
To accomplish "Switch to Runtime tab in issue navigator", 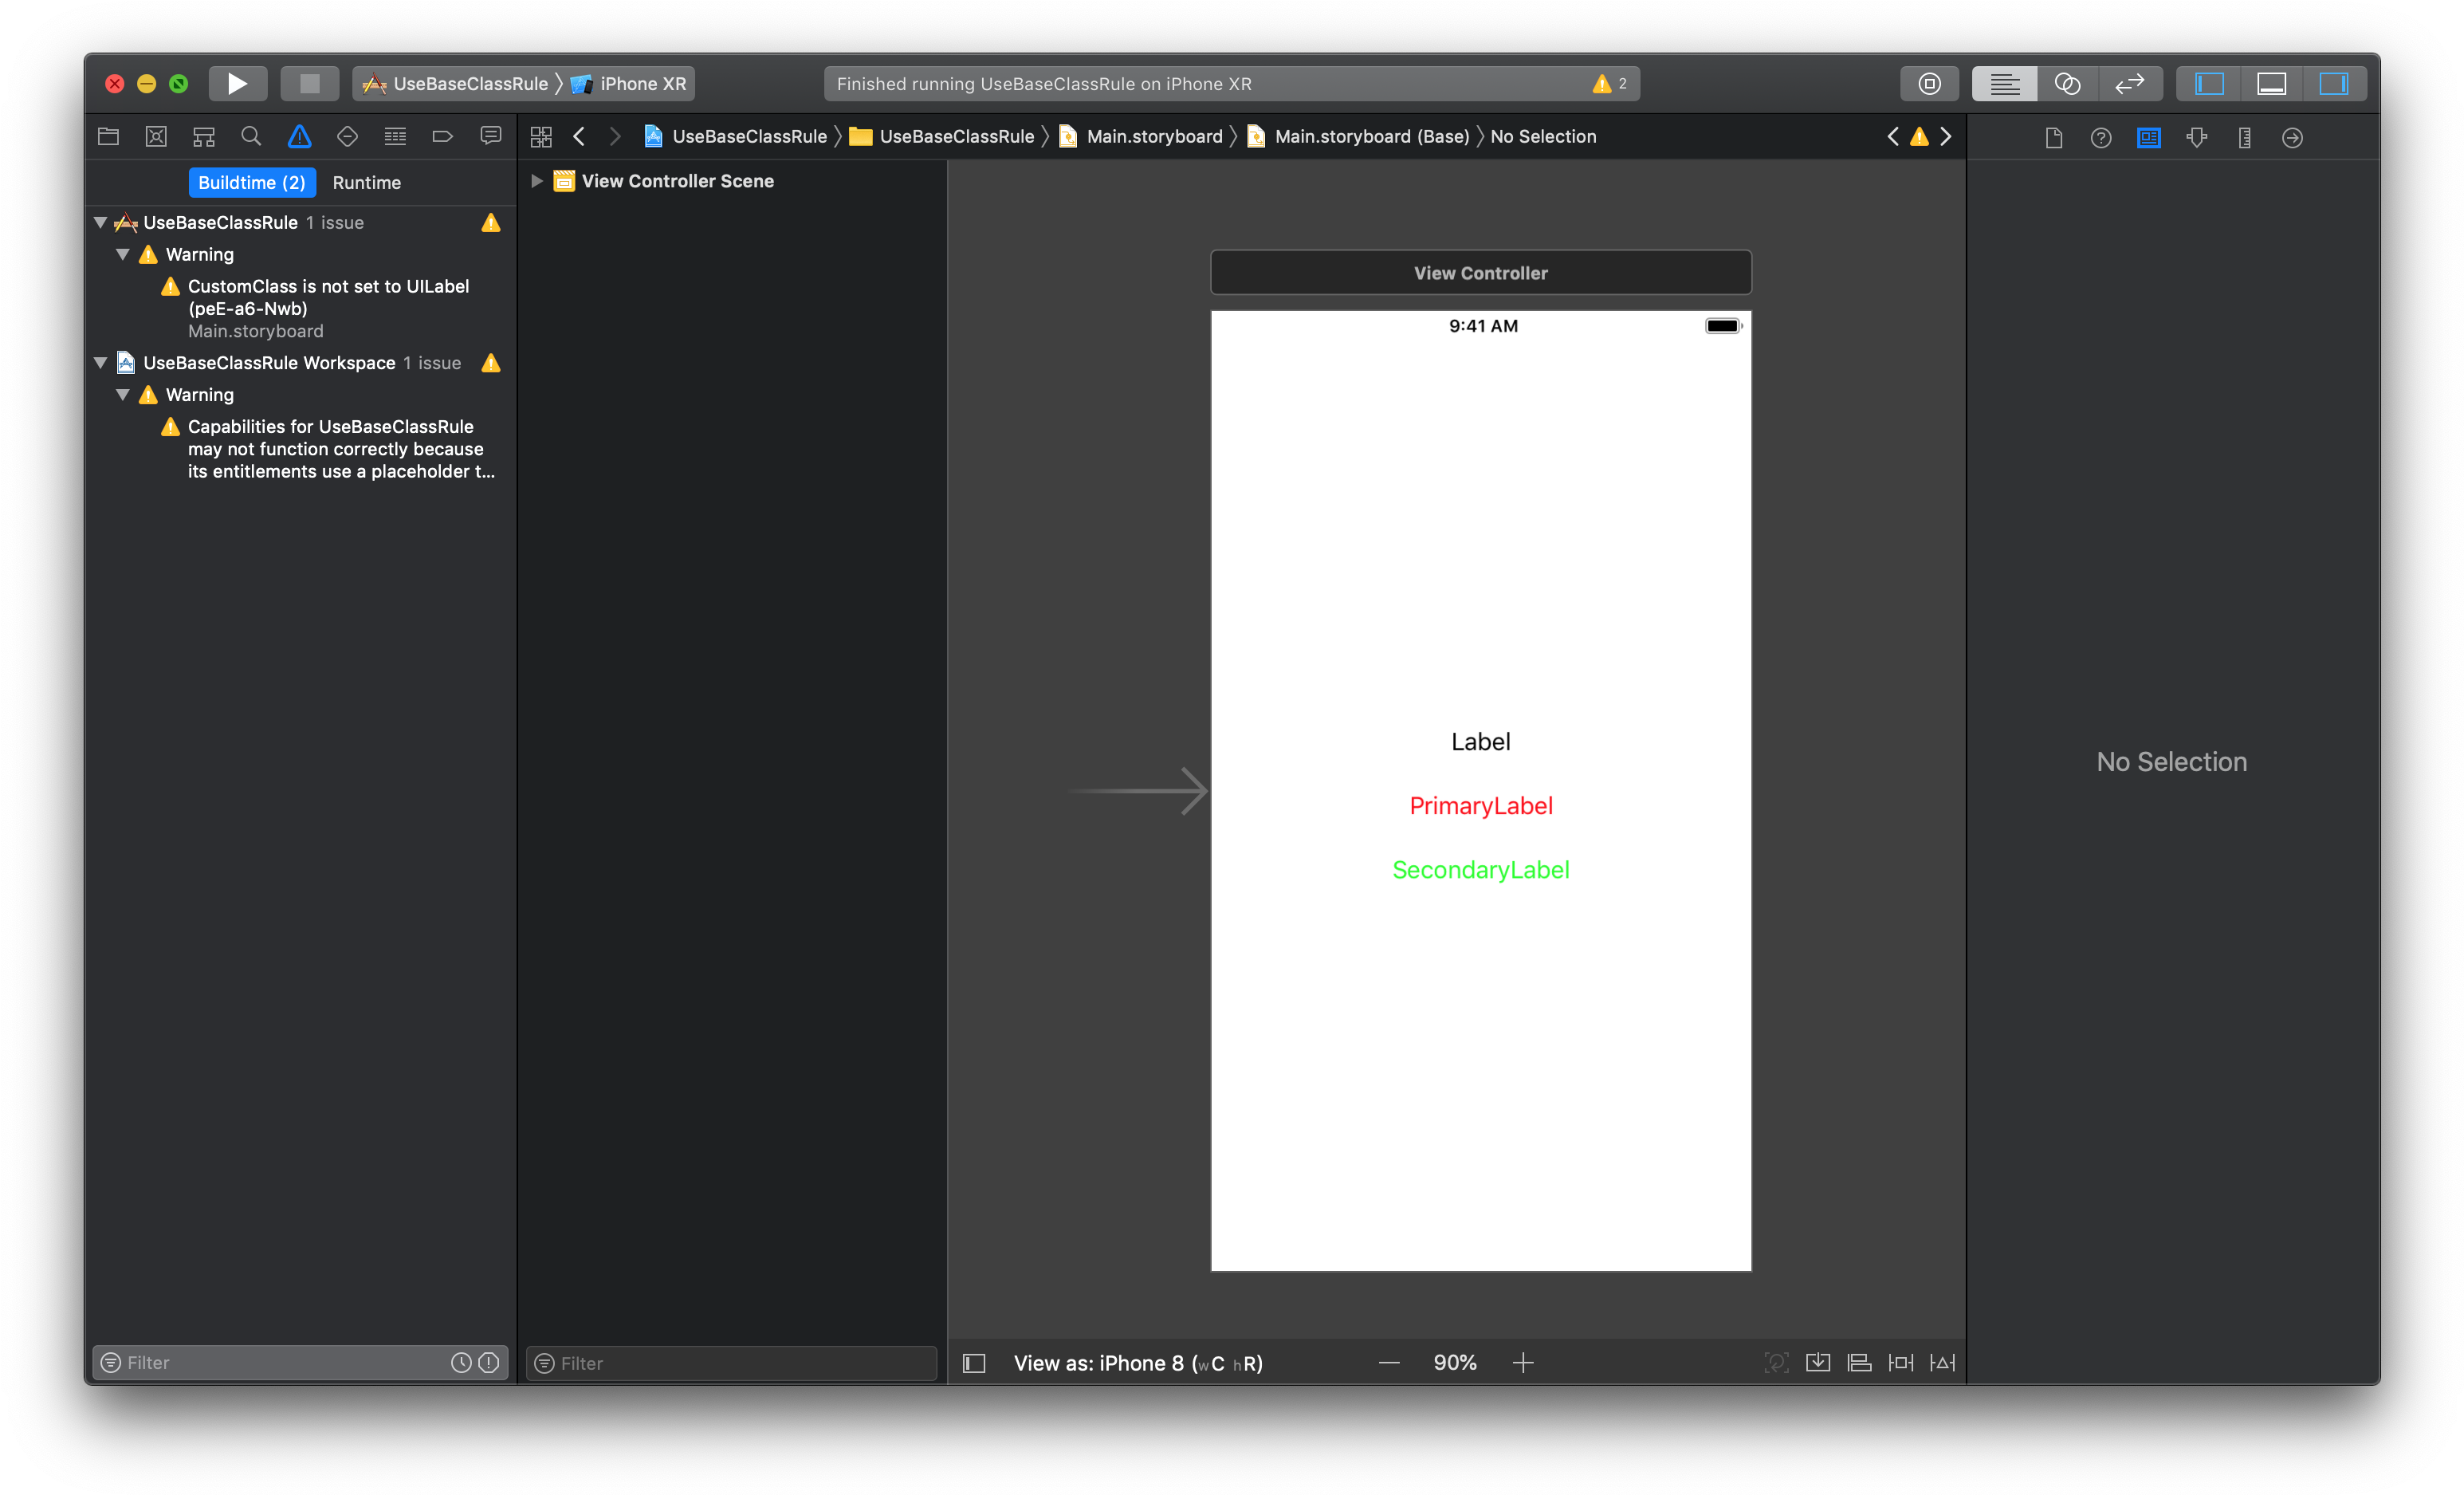I will (x=371, y=179).
